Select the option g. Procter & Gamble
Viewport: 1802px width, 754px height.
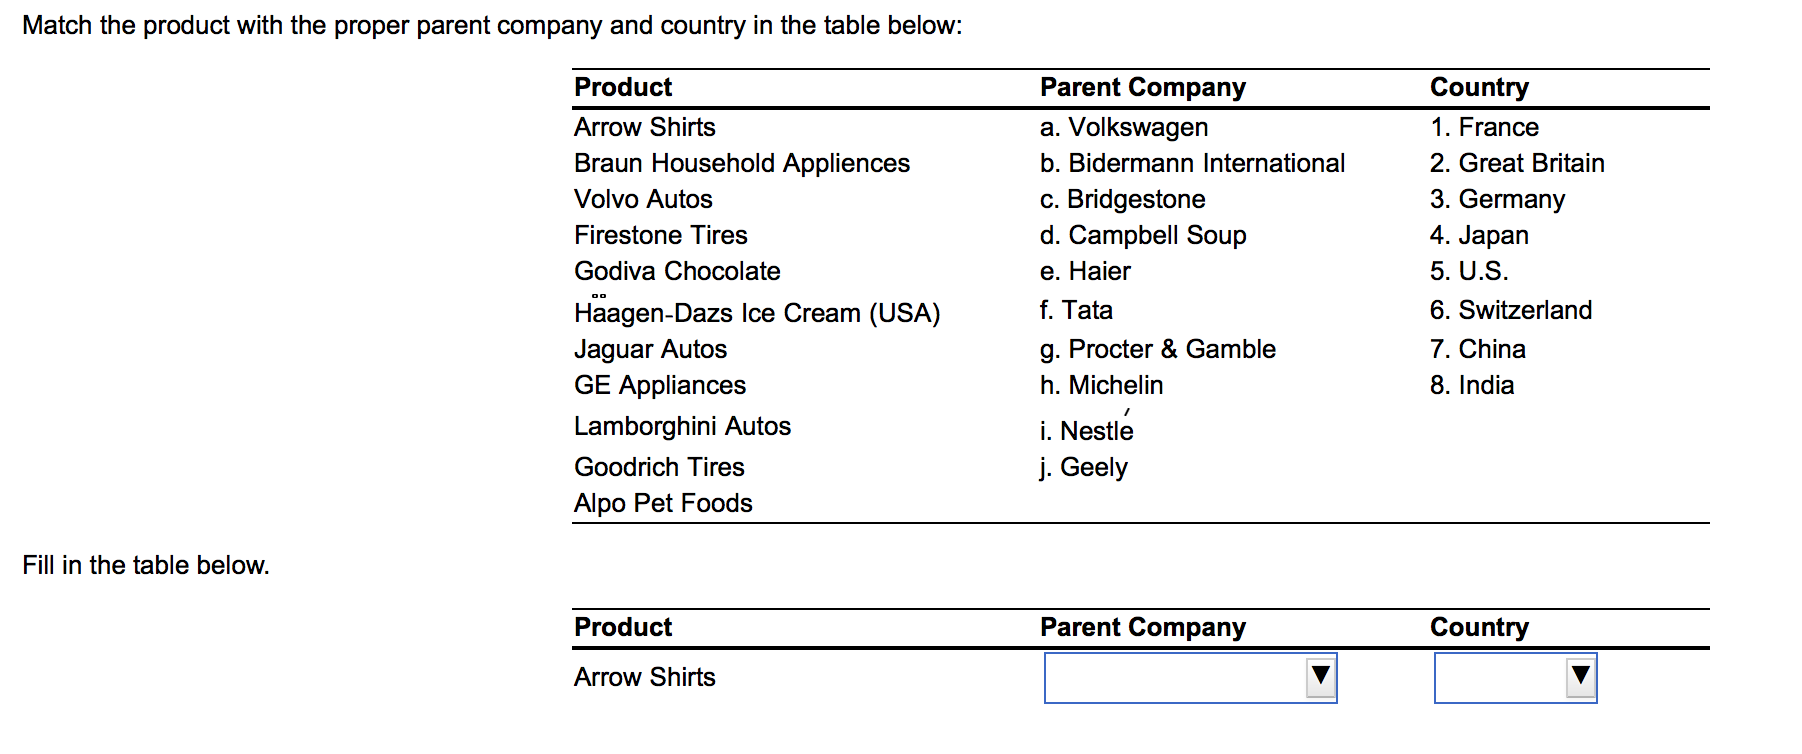[1158, 349]
